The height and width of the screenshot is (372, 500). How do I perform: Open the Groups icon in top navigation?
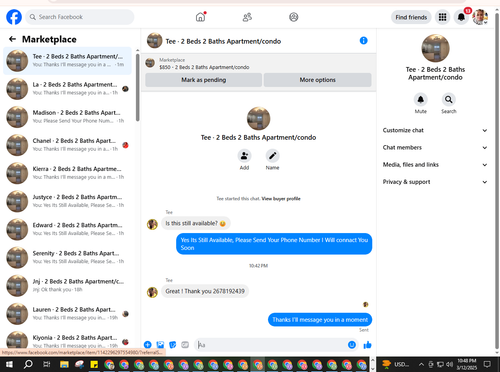click(294, 17)
